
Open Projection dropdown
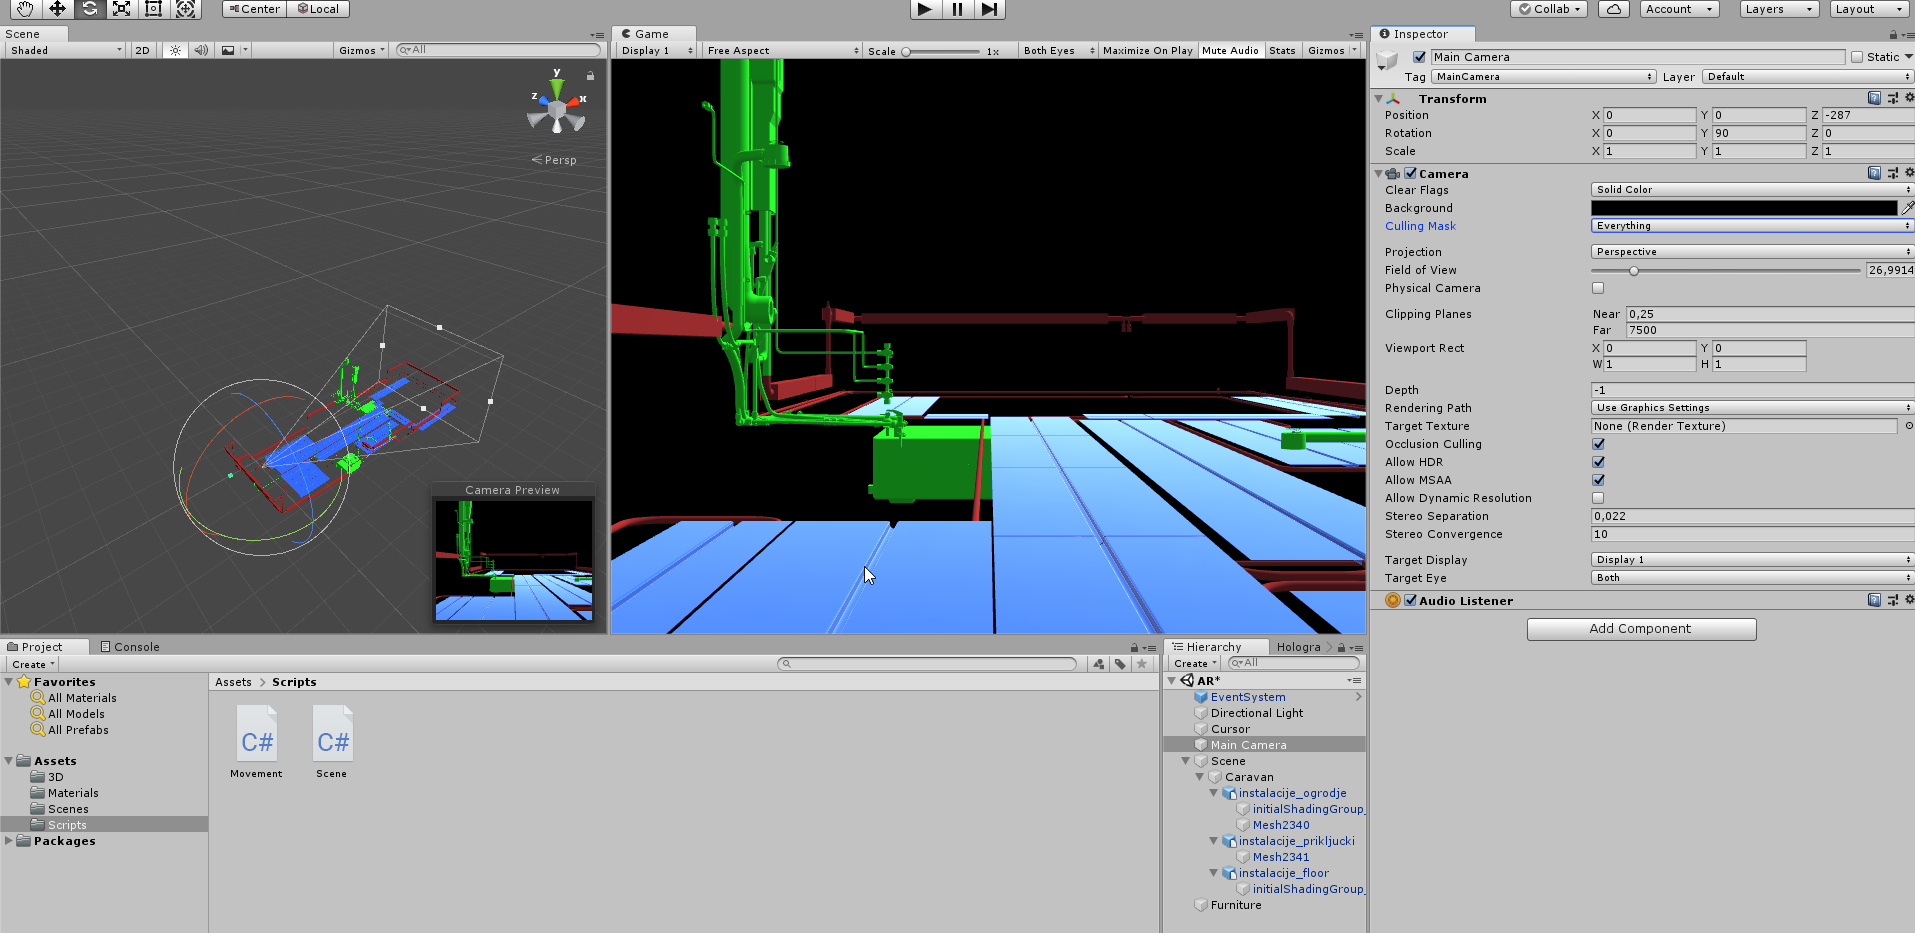(1752, 251)
